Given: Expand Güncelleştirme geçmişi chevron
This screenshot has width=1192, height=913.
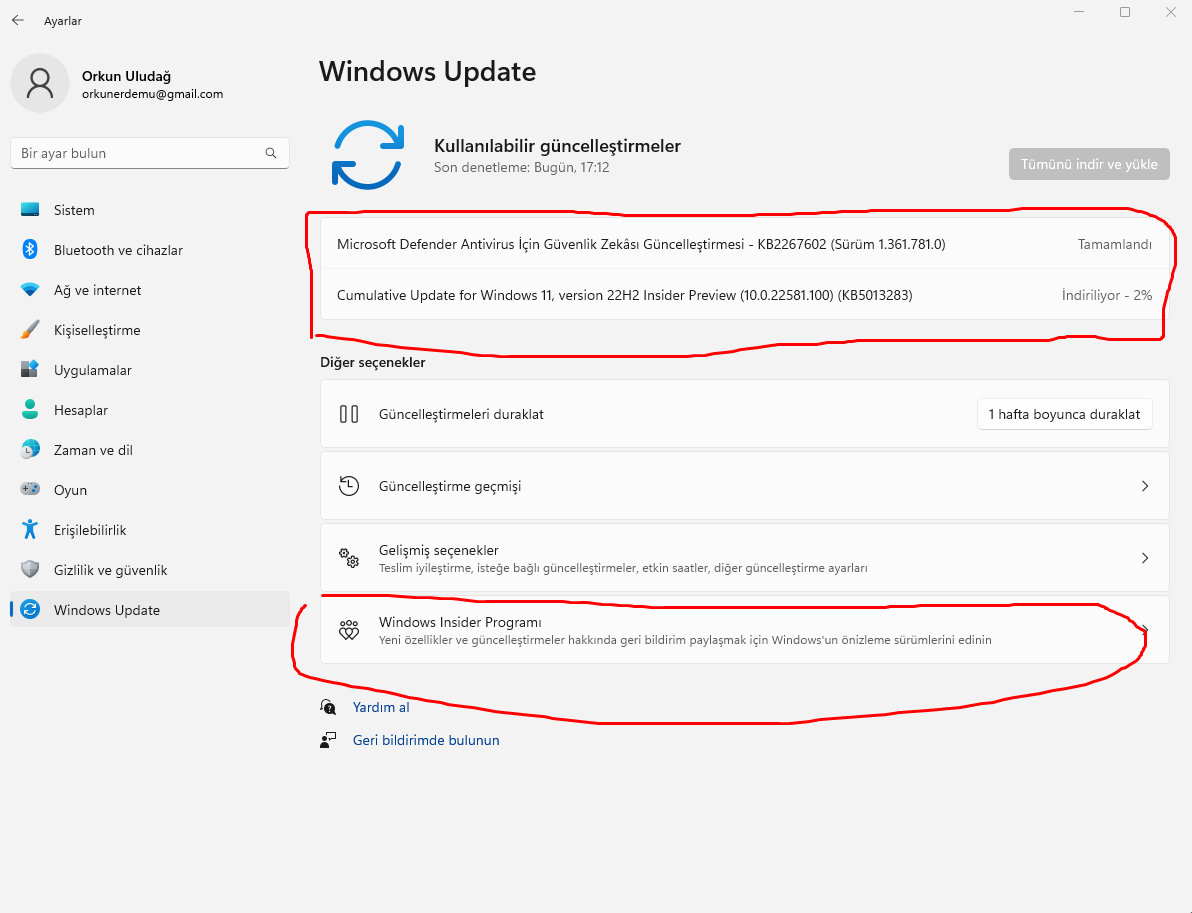Looking at the screenshot, I should pos(1145,486).
